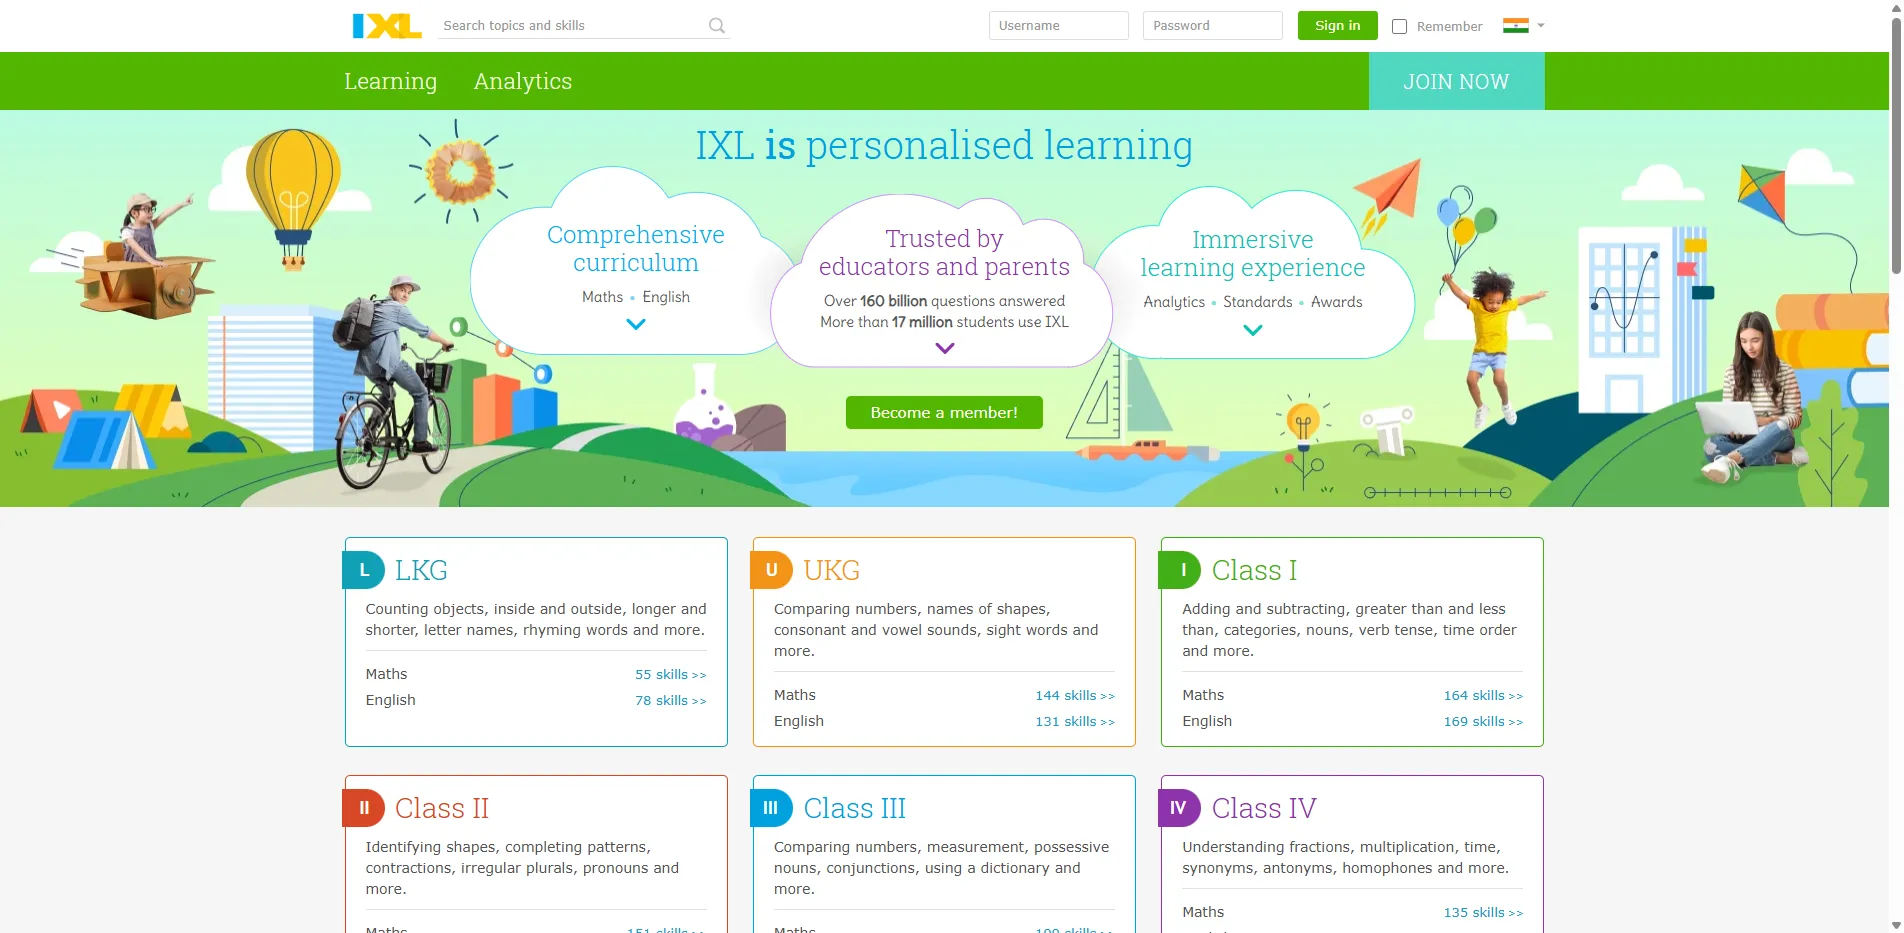Click JOIN NOW
This screenshot has height=933, width=1904.
point(1456,81)
